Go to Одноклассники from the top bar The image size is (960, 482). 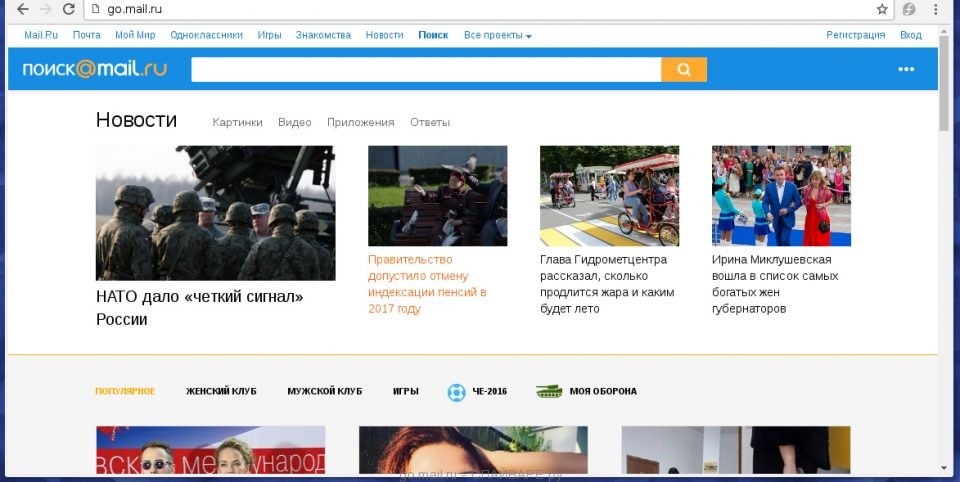tap(206, 35)
